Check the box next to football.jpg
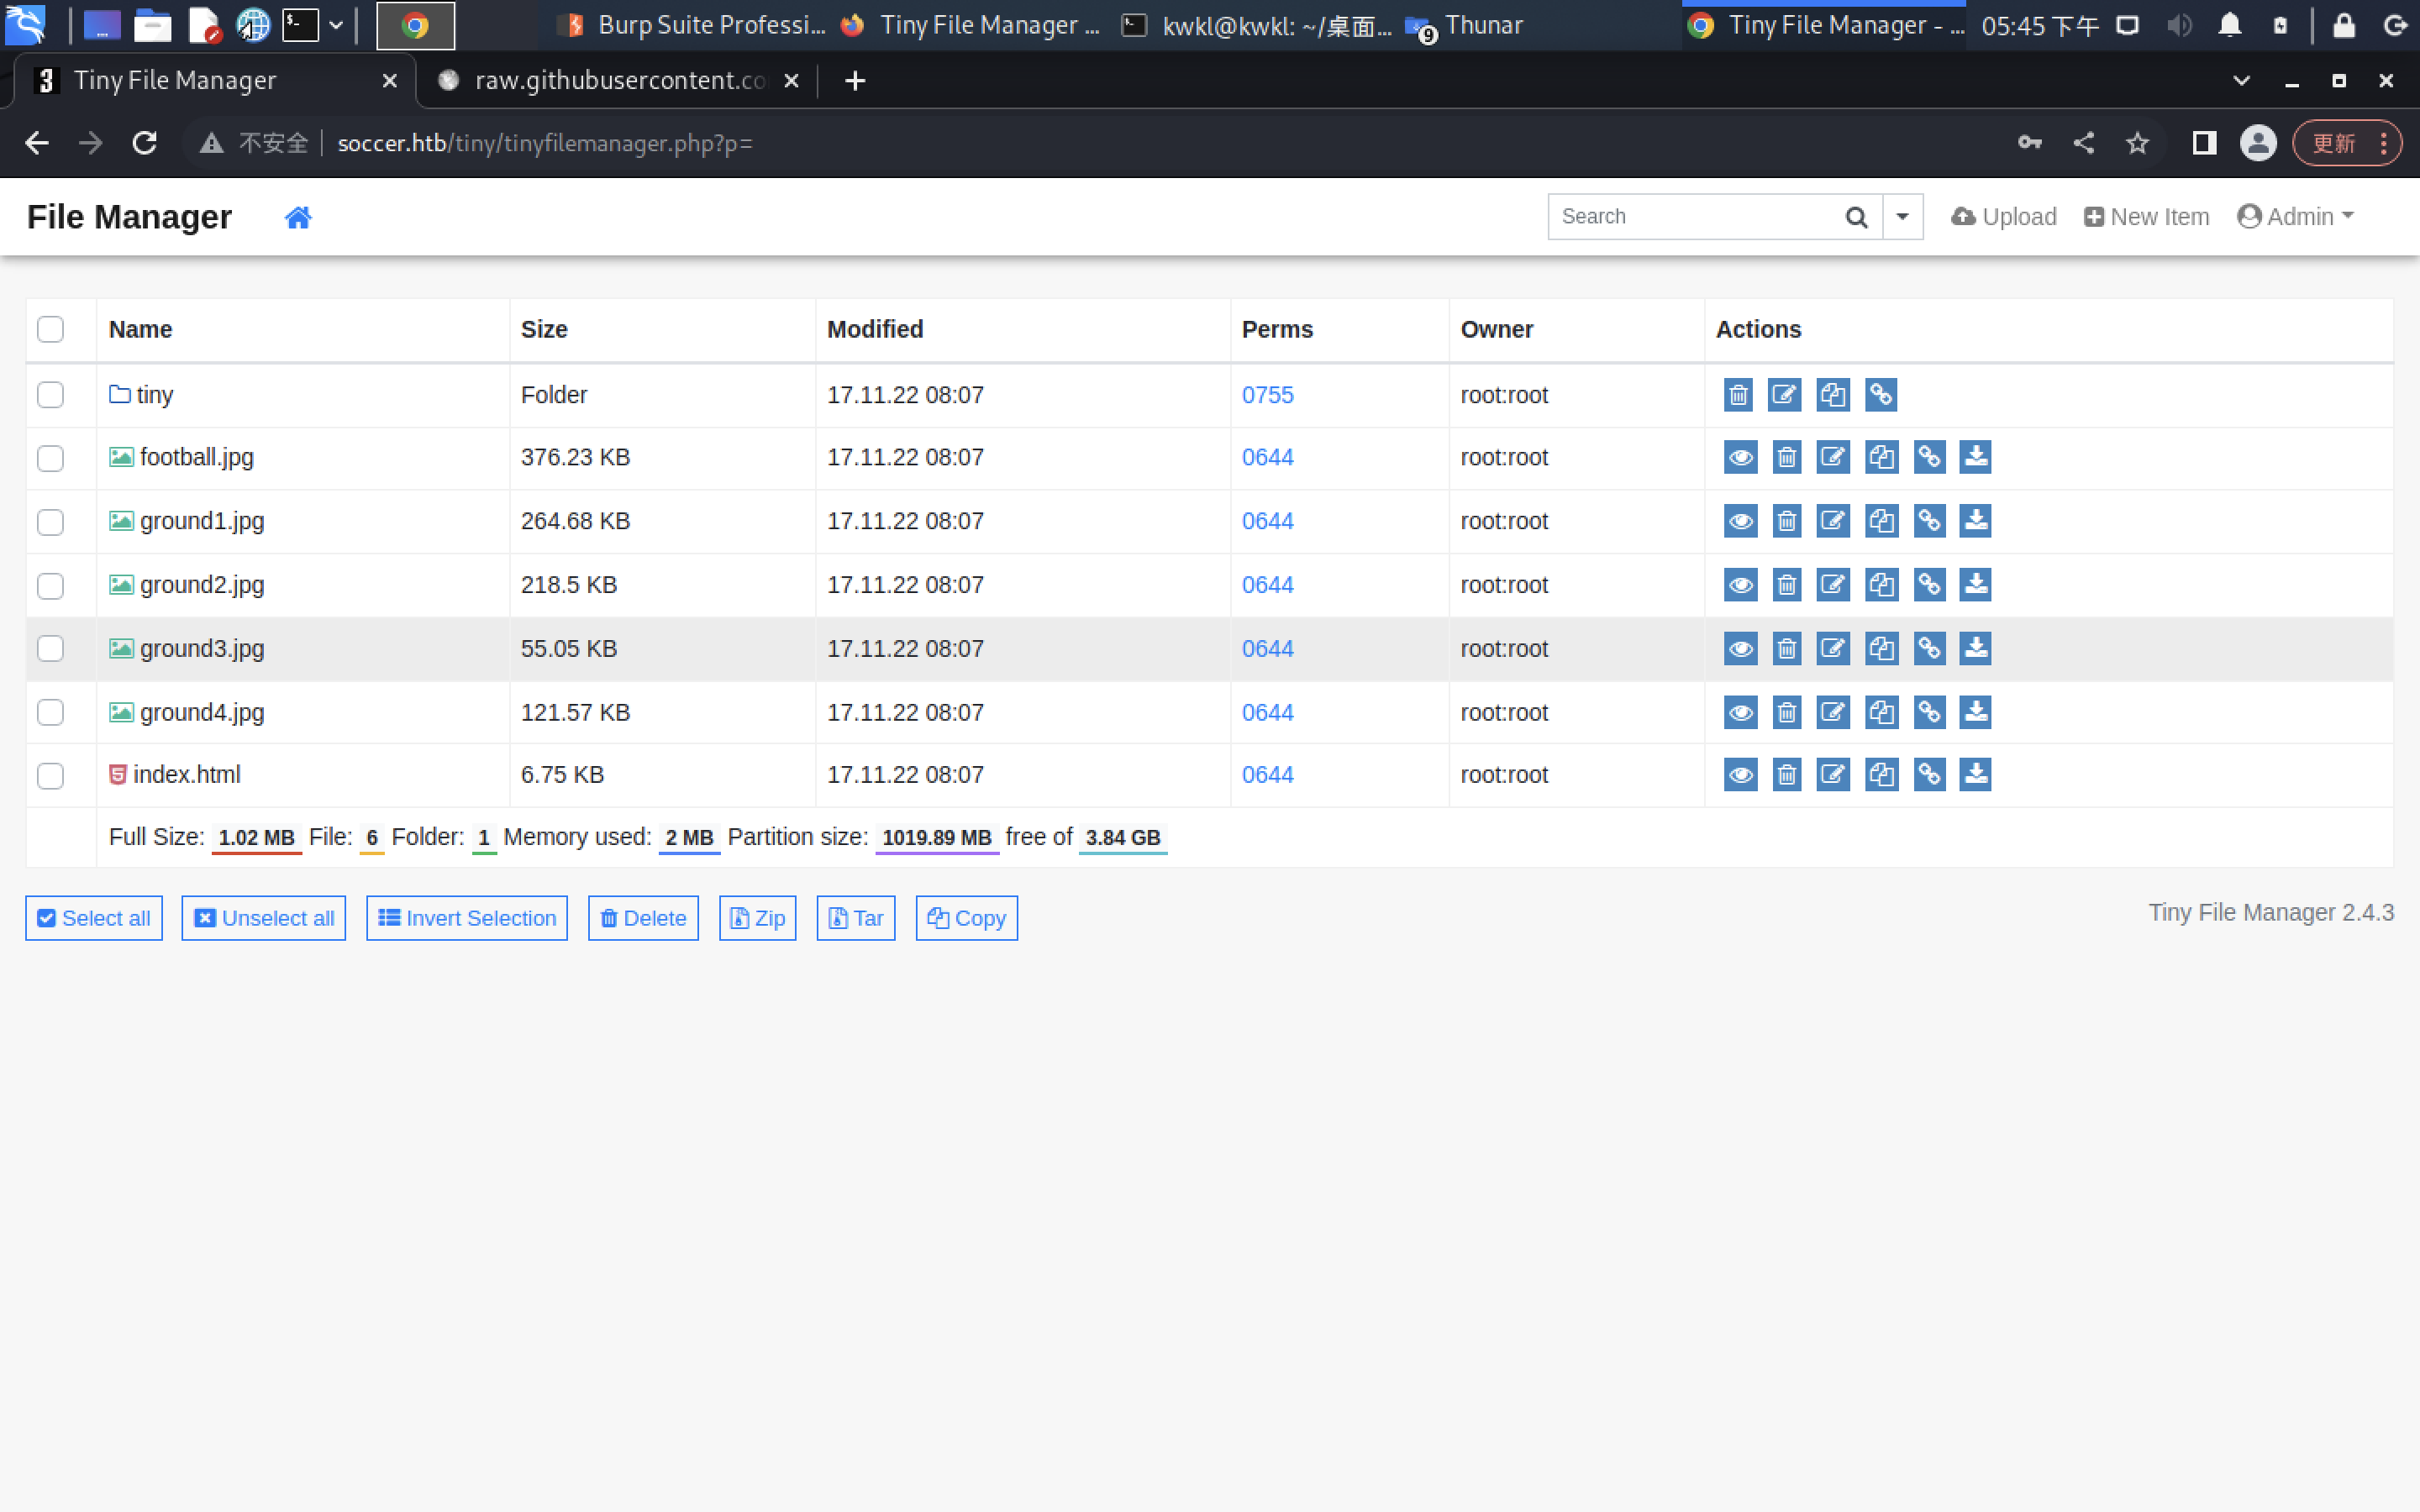2420x1512 pixels. click(x=50, y=458)
